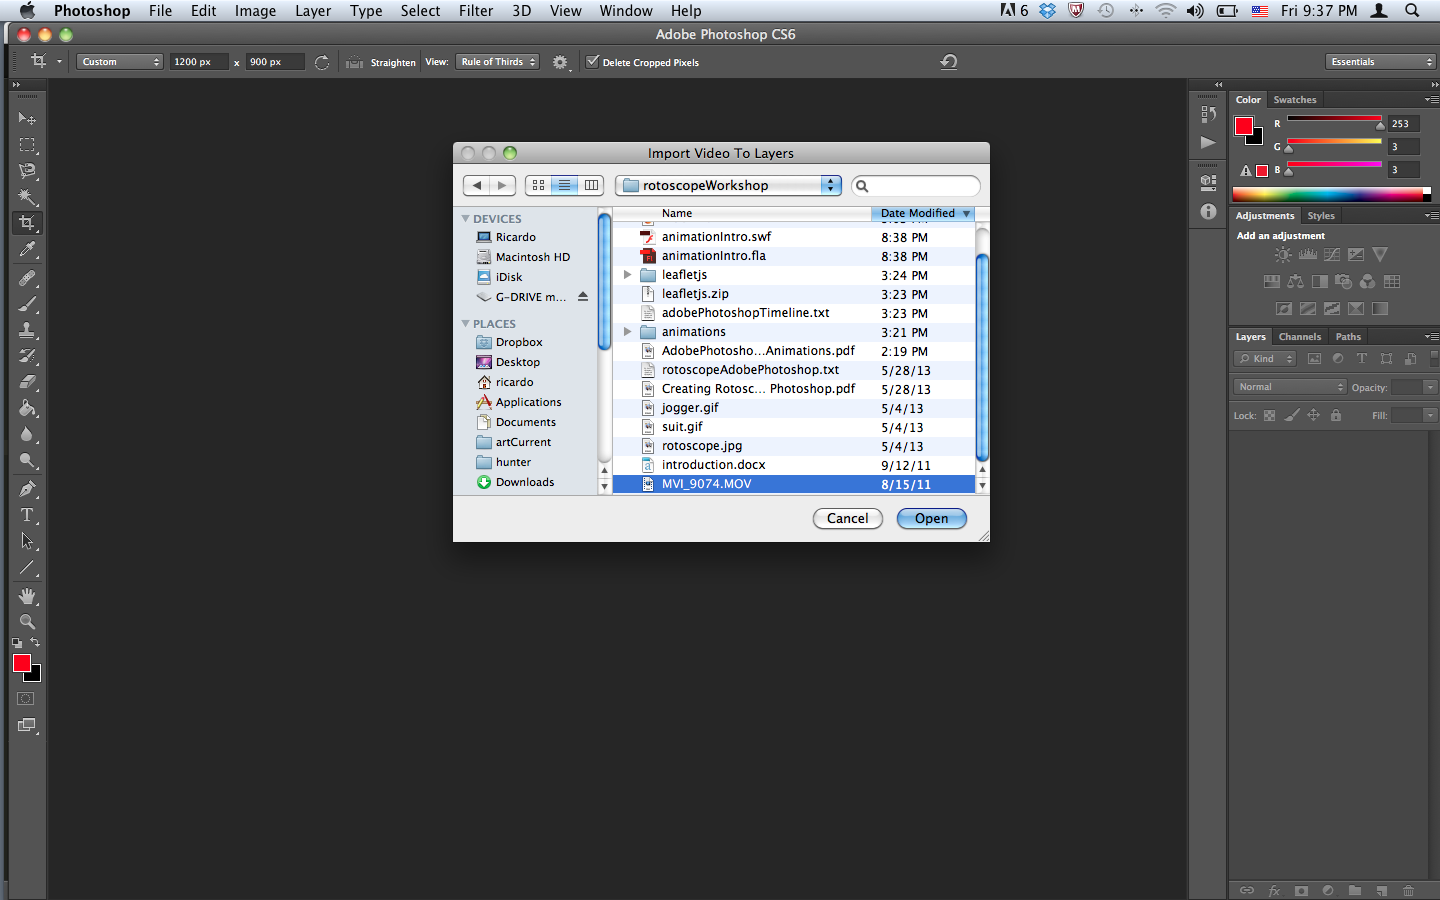Switch to the Channels tab

click(1299, 337)
